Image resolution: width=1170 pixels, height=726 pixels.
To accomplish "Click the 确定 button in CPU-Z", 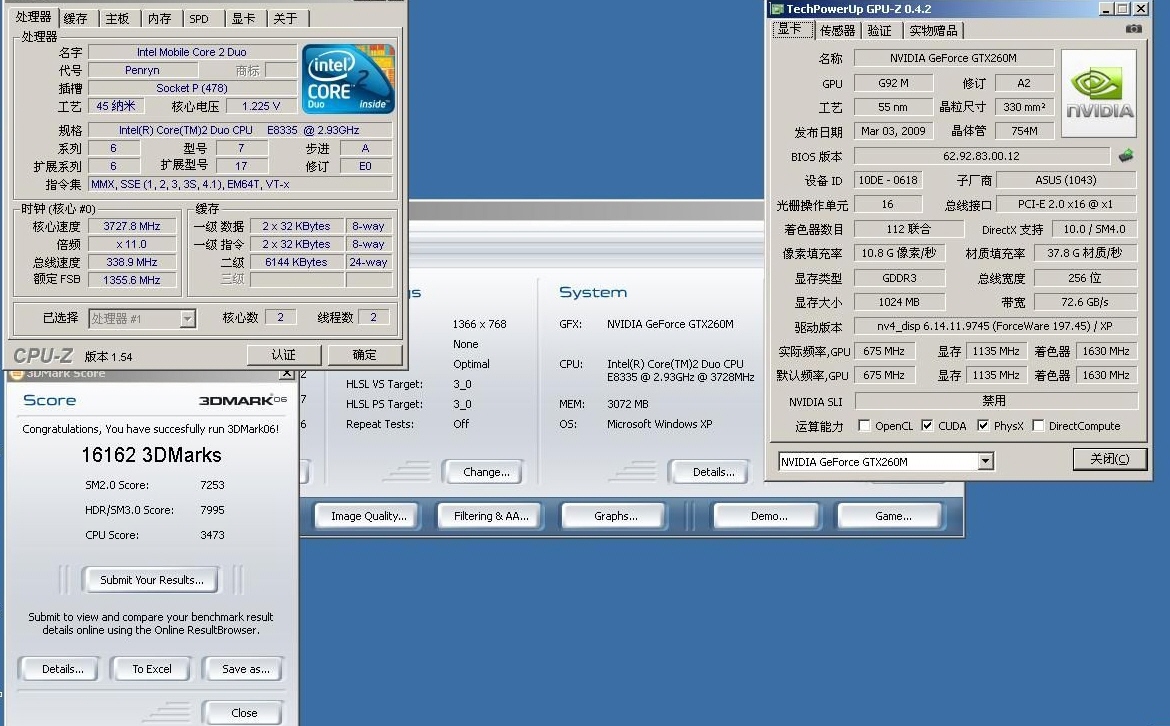I will point(364,354).
